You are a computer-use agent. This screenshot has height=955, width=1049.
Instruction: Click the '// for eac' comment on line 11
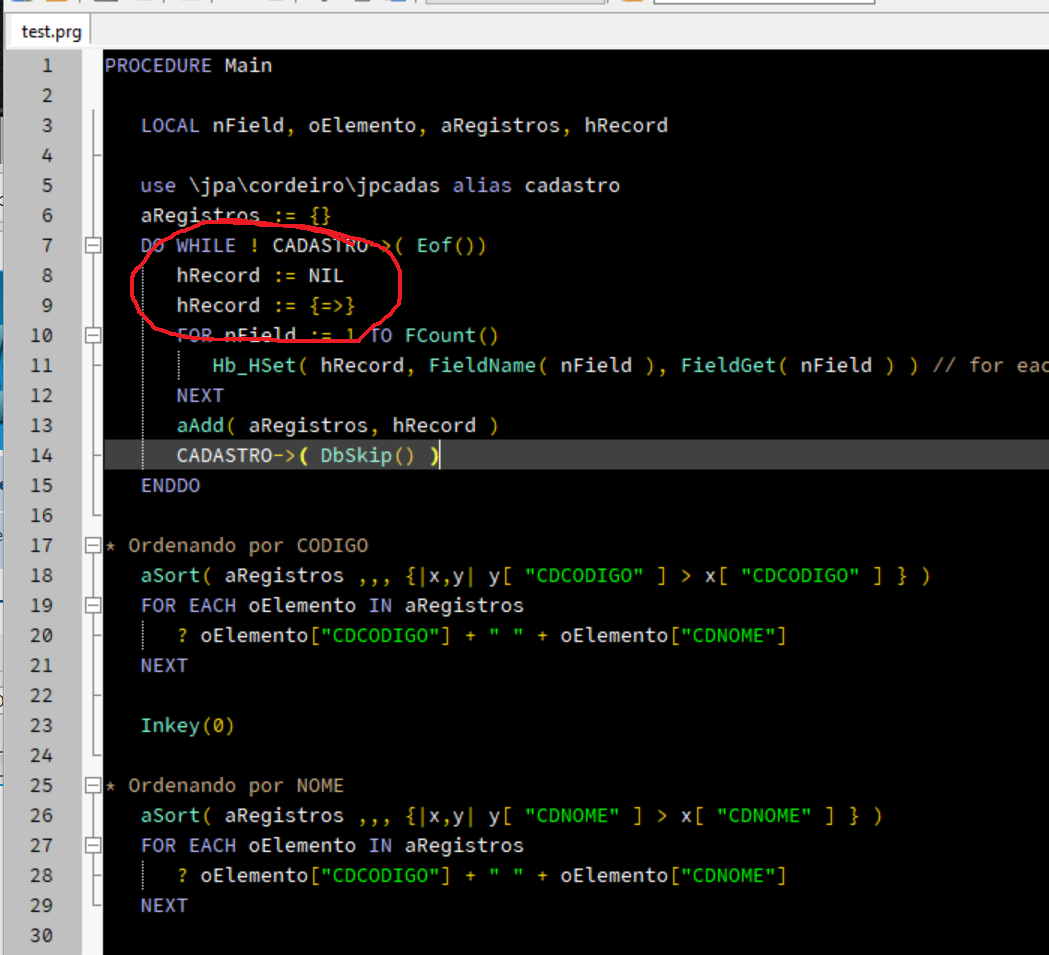(990, 365)
